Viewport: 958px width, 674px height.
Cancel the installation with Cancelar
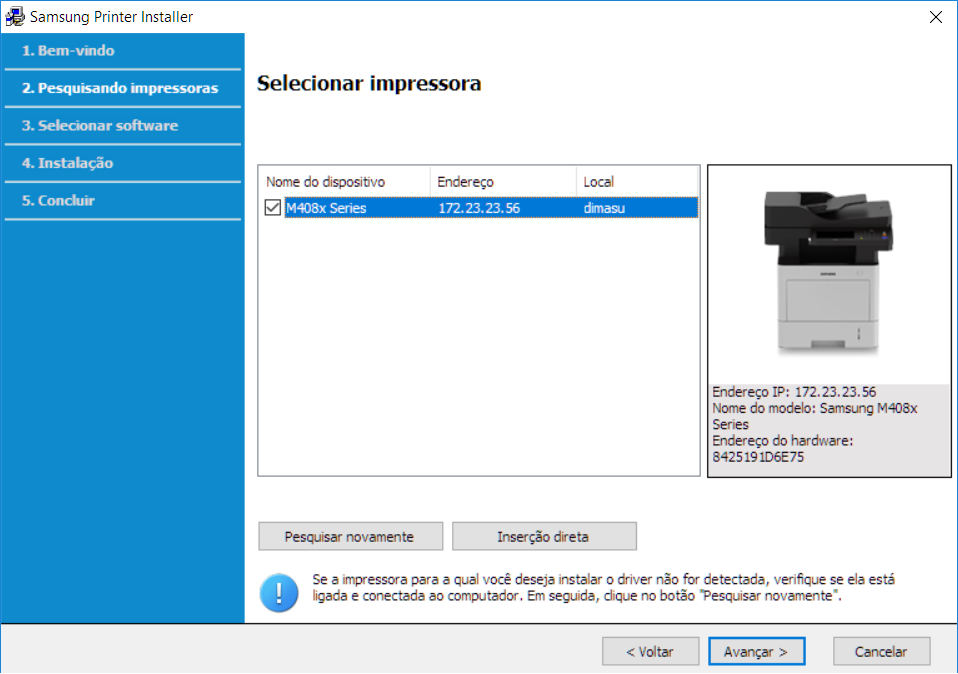coord(880,651)
